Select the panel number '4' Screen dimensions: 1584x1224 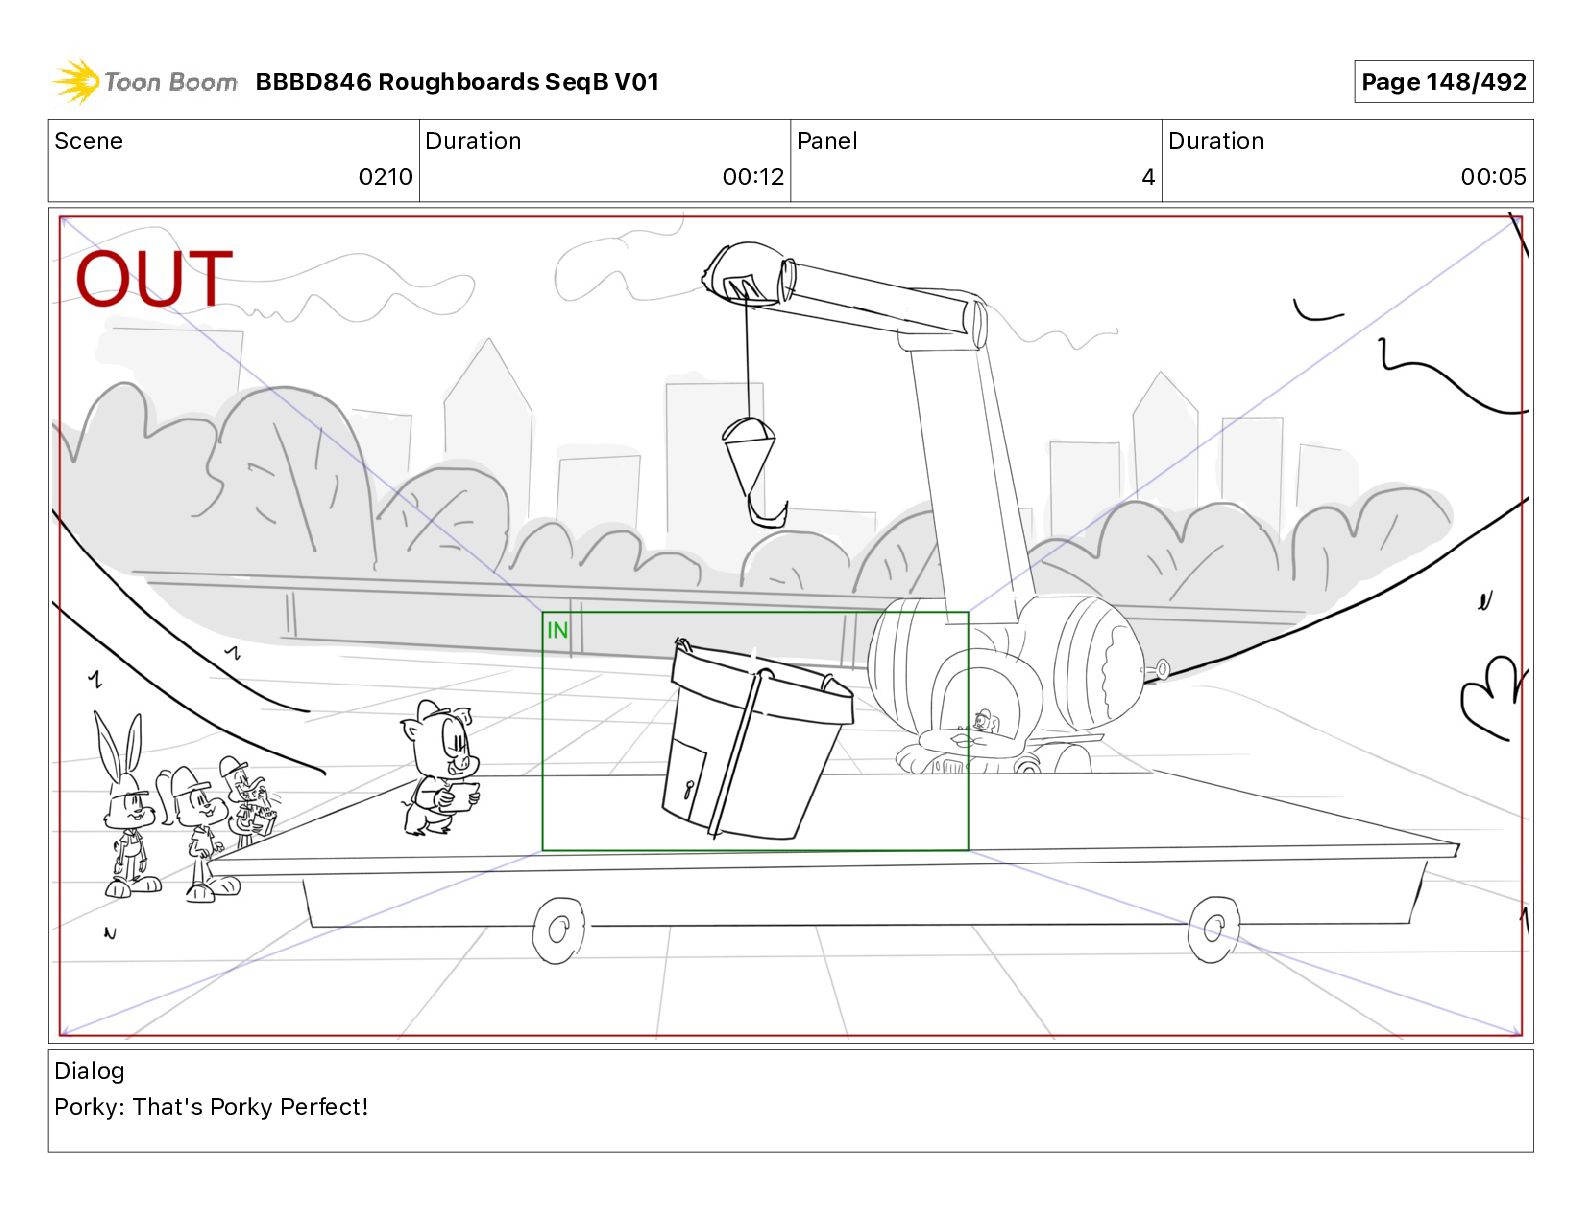click(x=1148, y=177)
